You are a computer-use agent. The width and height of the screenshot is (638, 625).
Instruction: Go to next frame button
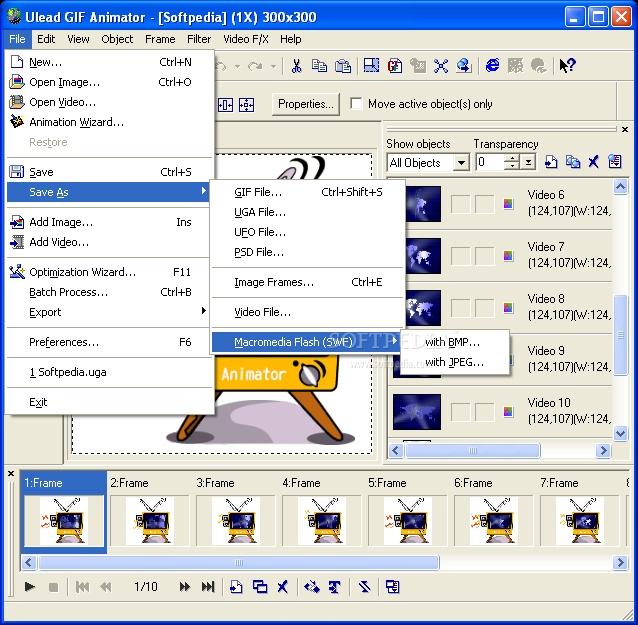185,587
